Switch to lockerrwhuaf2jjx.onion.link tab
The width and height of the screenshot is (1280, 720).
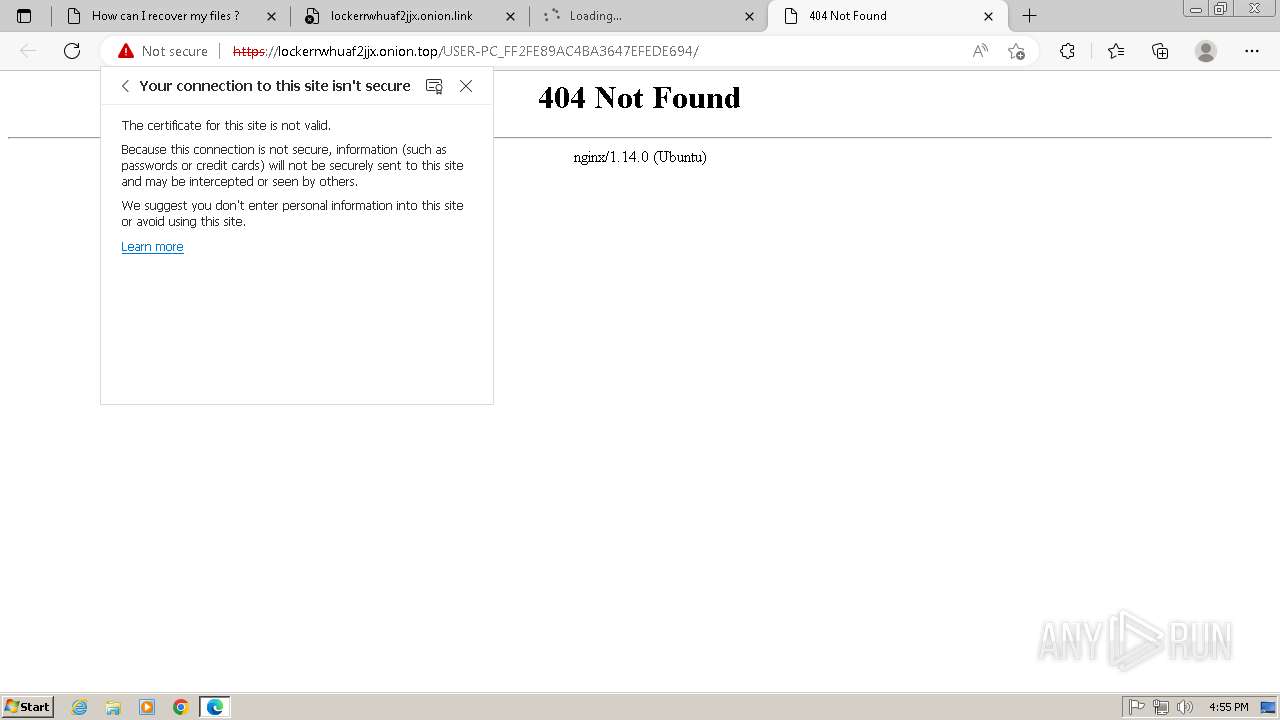(x=409, y=16)
